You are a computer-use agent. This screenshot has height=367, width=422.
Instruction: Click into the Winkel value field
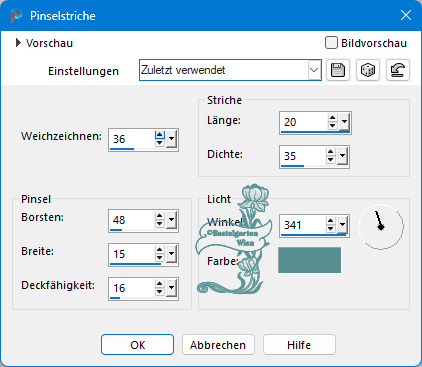[303, 225]
